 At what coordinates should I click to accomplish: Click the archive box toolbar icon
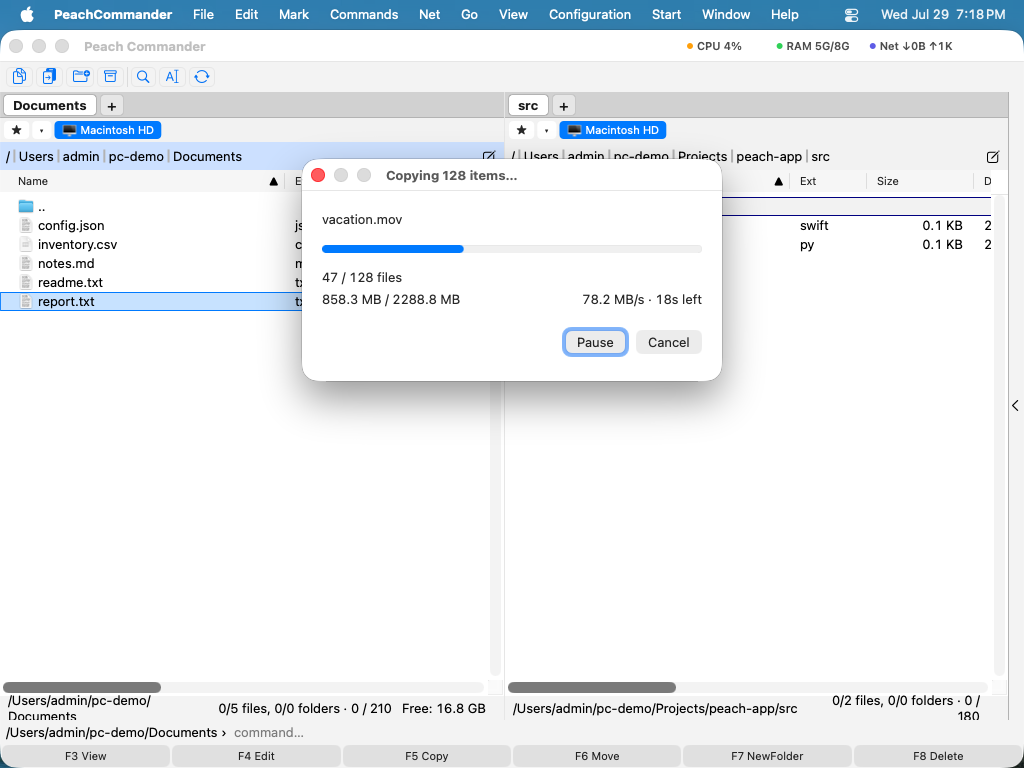coord(110,76)
